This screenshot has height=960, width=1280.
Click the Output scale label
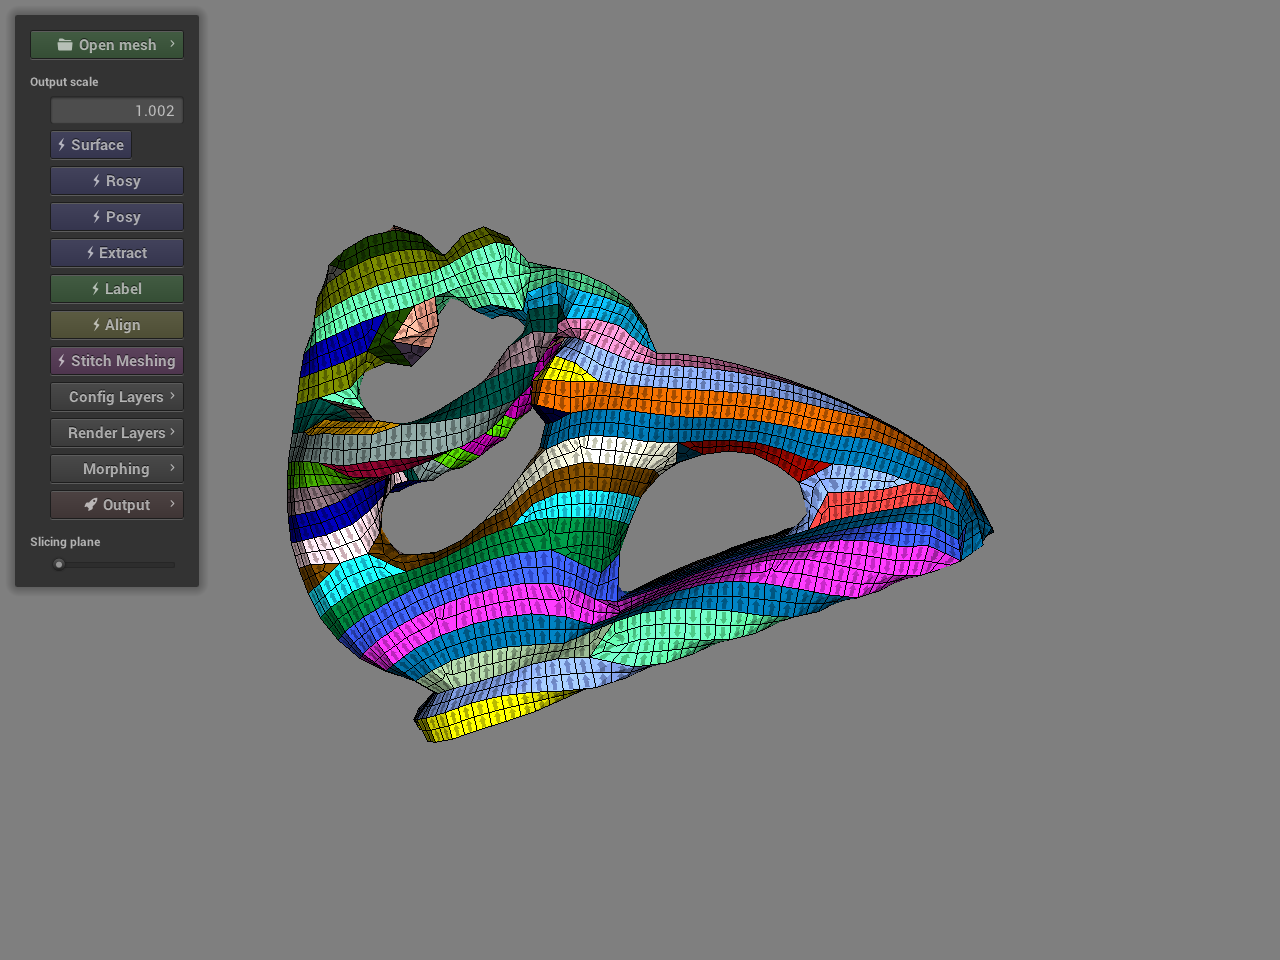tap(64, 82)
